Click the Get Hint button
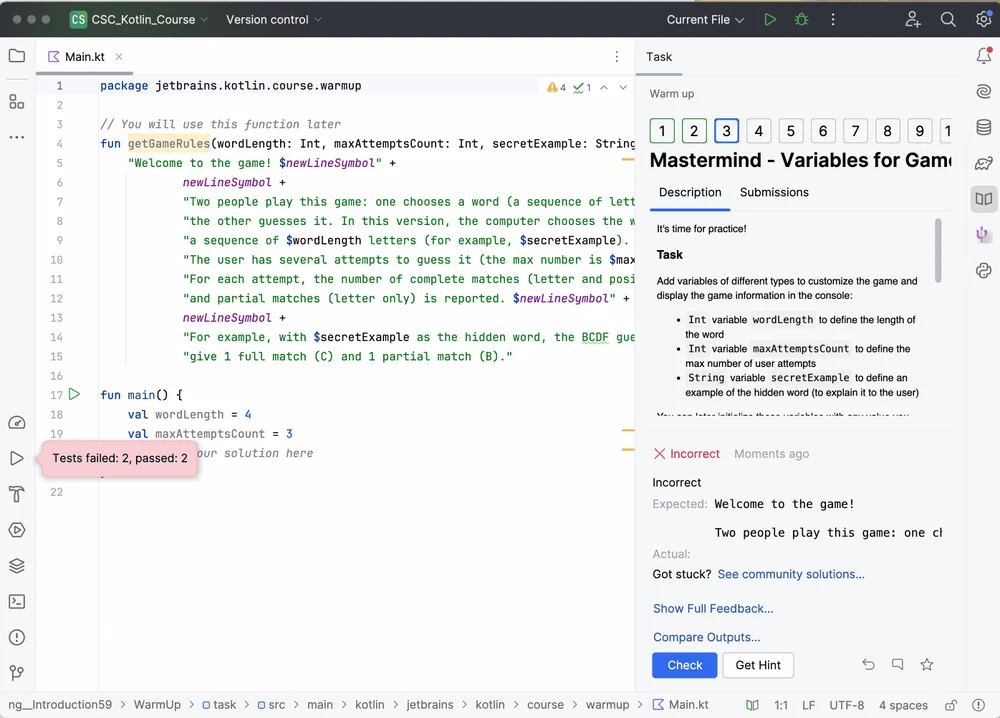Image resolution: width=1000 pixels, height=718 pixels. click(758, 665)
